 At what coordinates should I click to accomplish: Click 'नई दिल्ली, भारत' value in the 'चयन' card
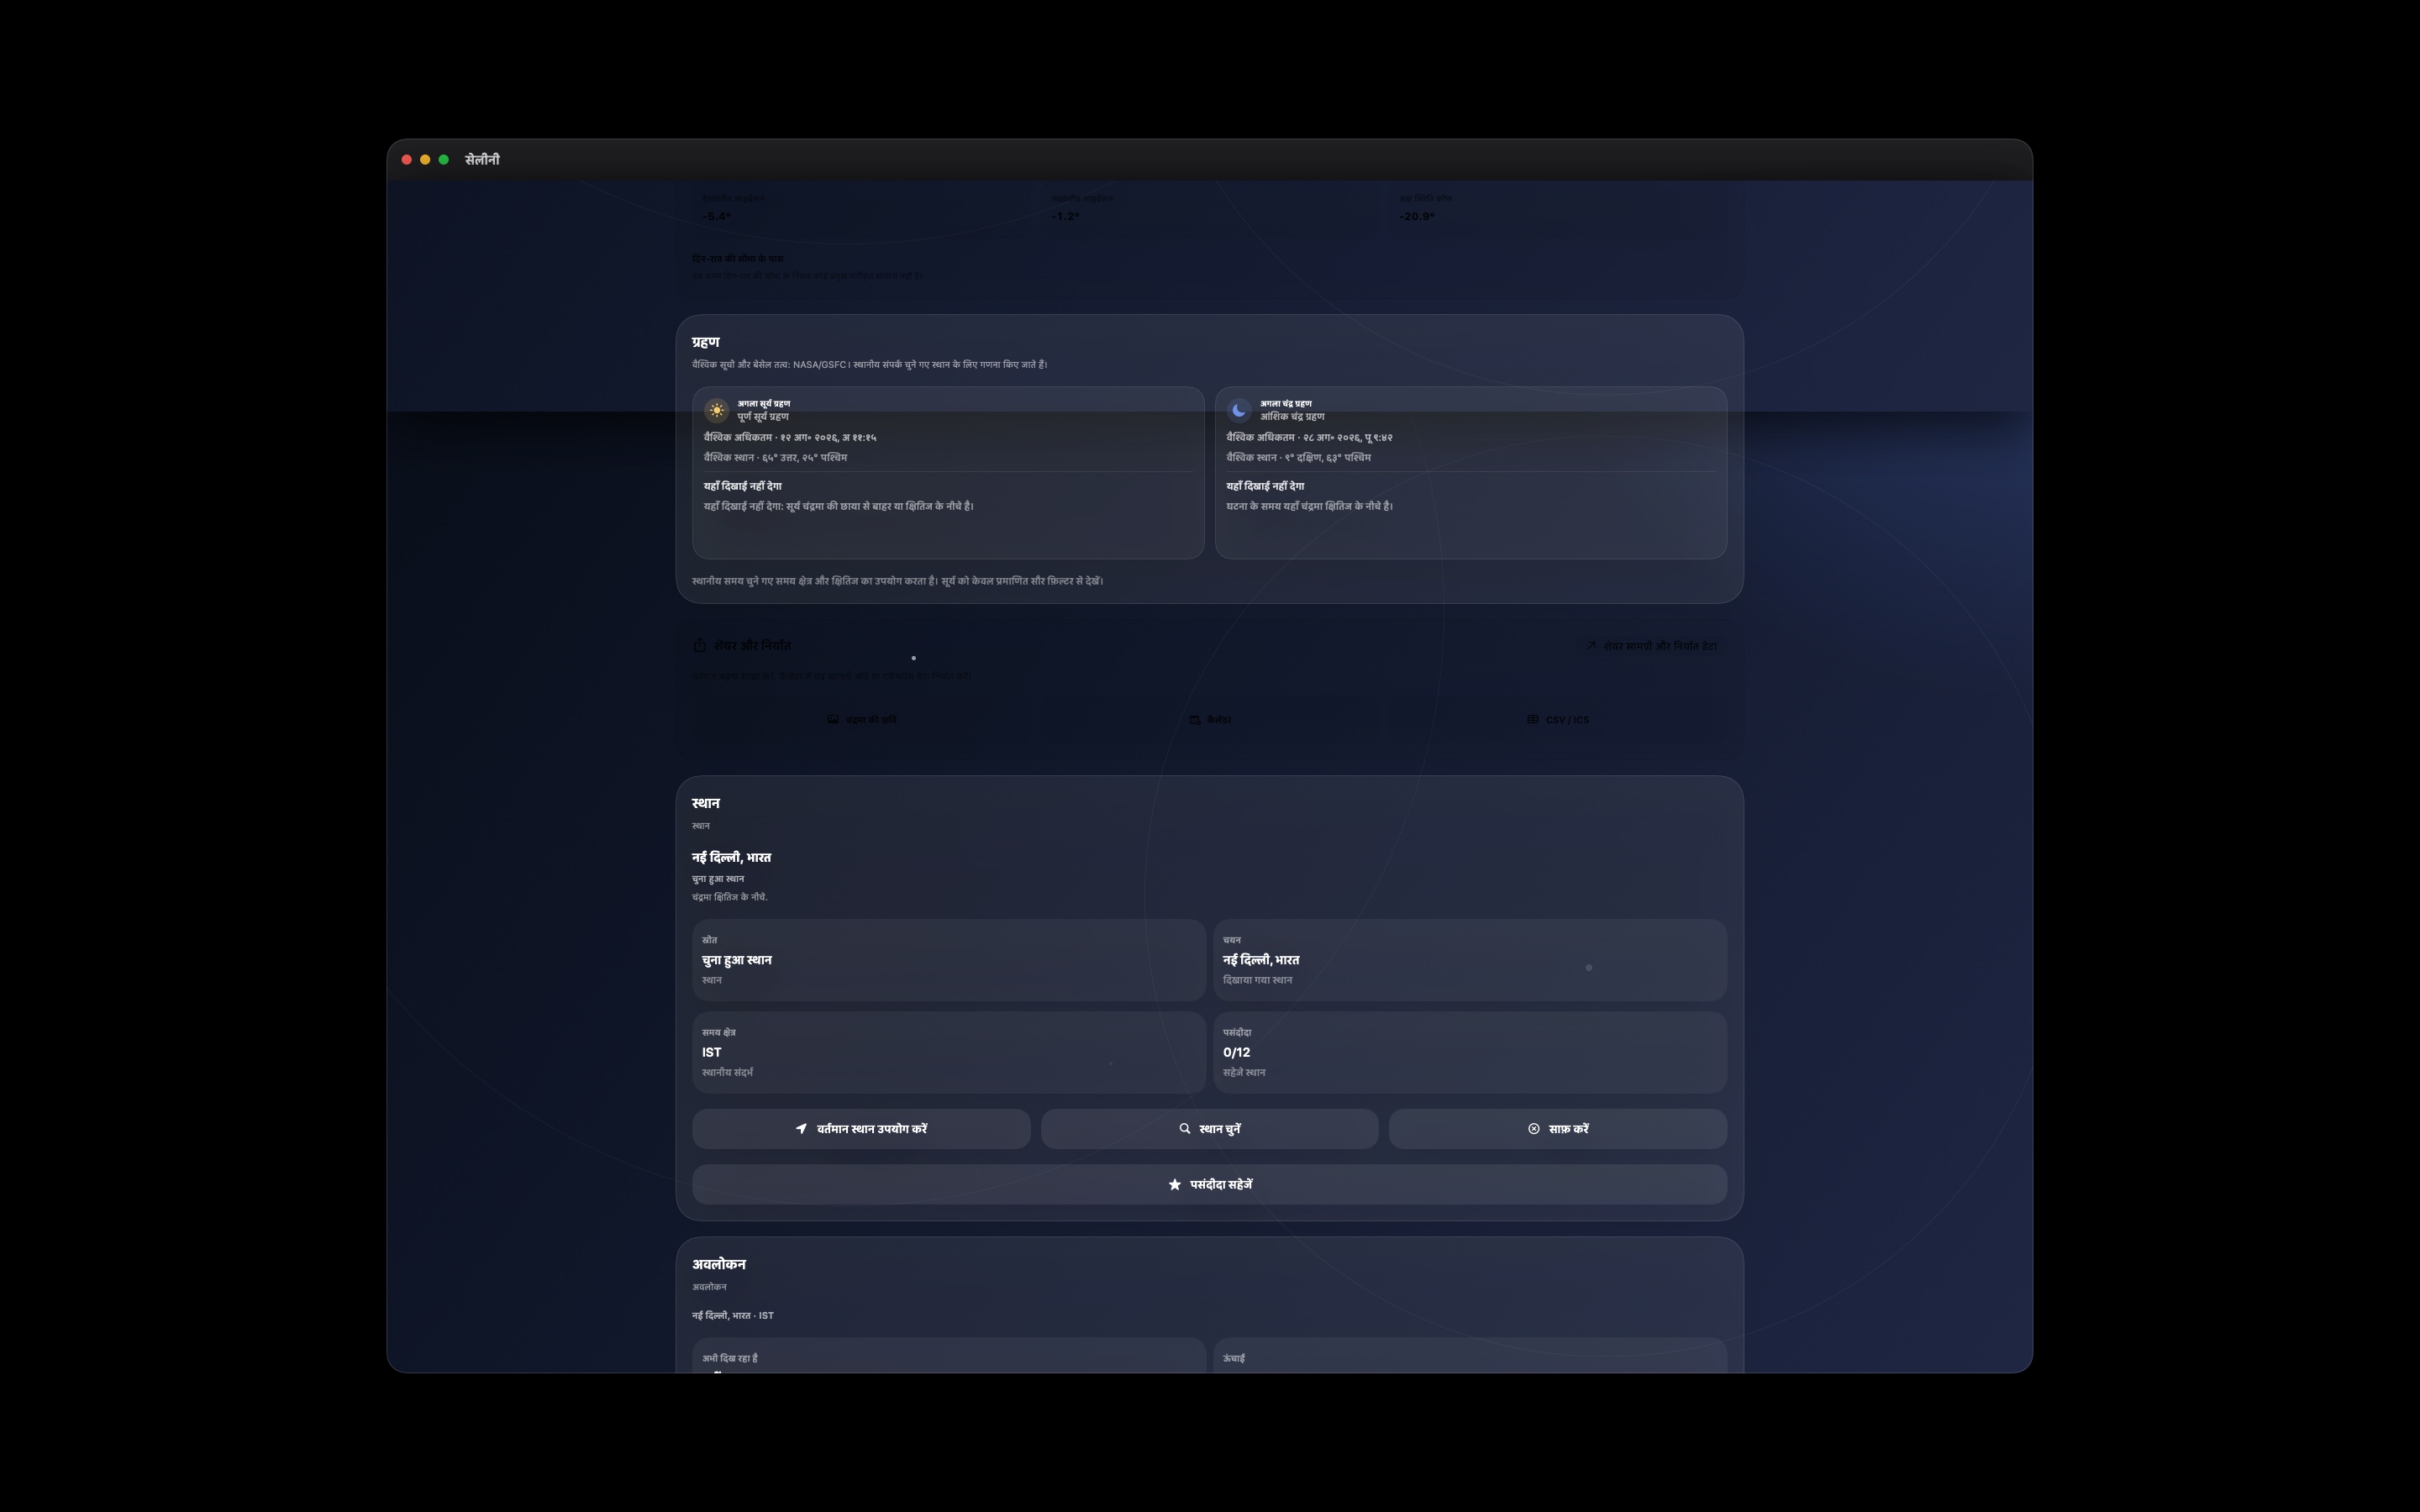pos(1260,960)
